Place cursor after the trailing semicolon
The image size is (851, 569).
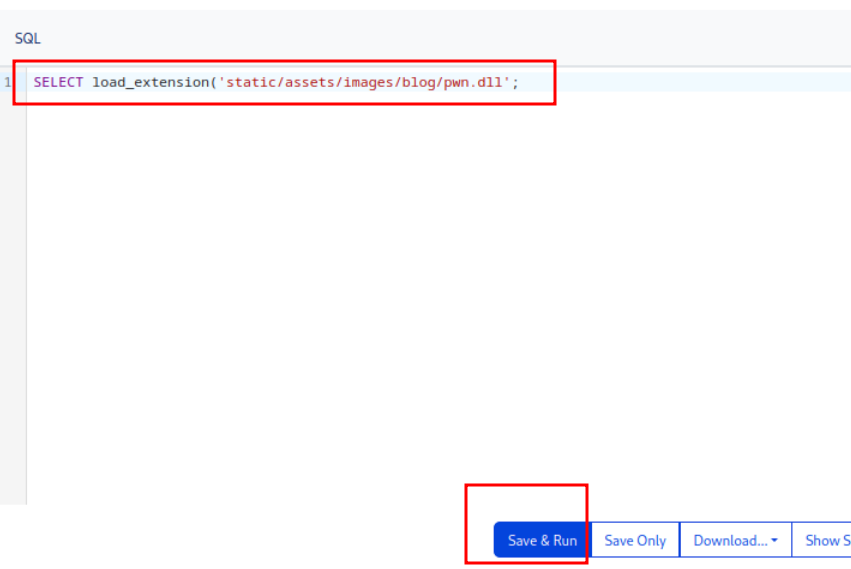[x=521, y=82]
